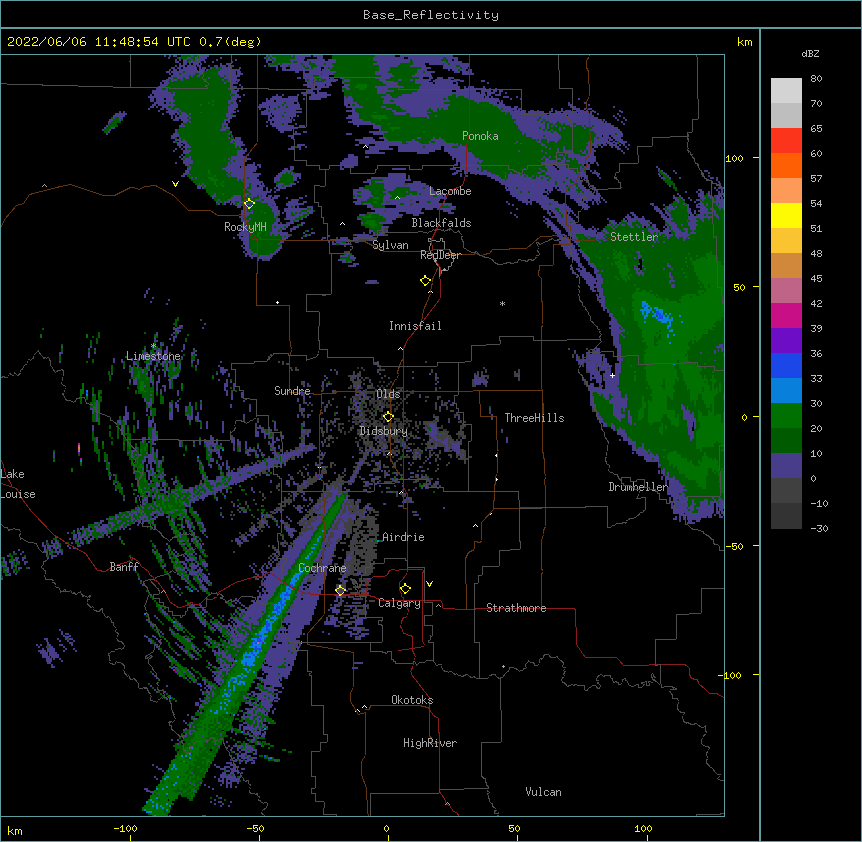862x842 pixels.
Task: Click the Lacombe city label
Action: 450,191
